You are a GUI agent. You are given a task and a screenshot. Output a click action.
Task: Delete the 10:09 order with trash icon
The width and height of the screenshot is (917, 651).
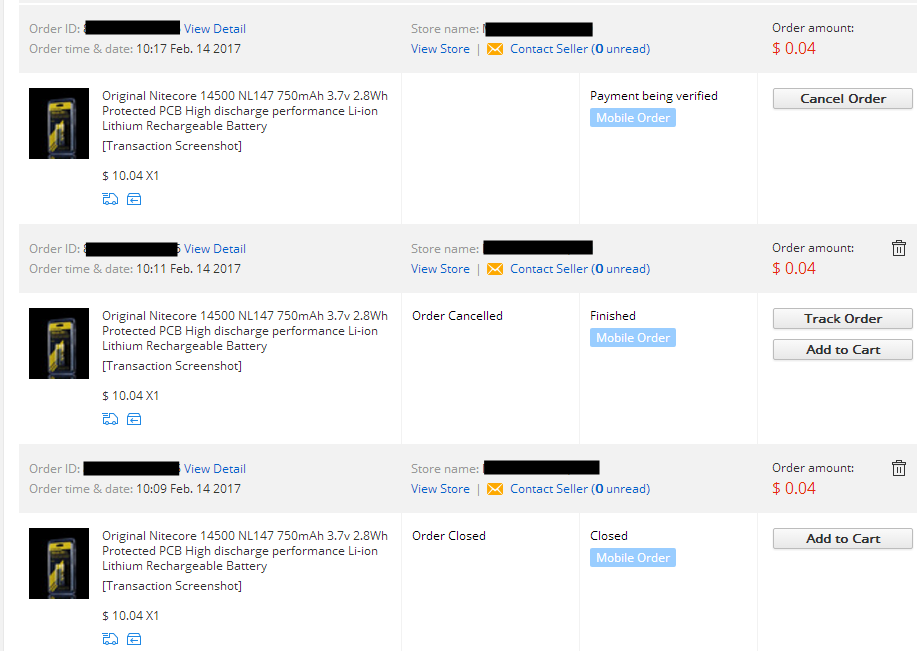pos(899,468)
